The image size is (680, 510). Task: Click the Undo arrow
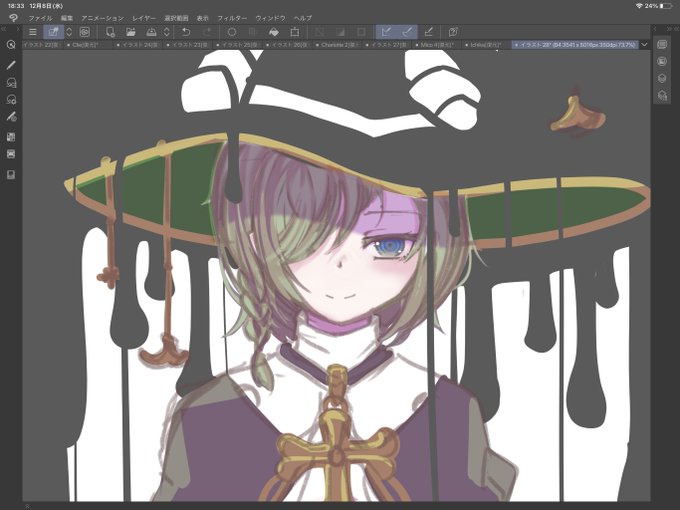point(186,32)
